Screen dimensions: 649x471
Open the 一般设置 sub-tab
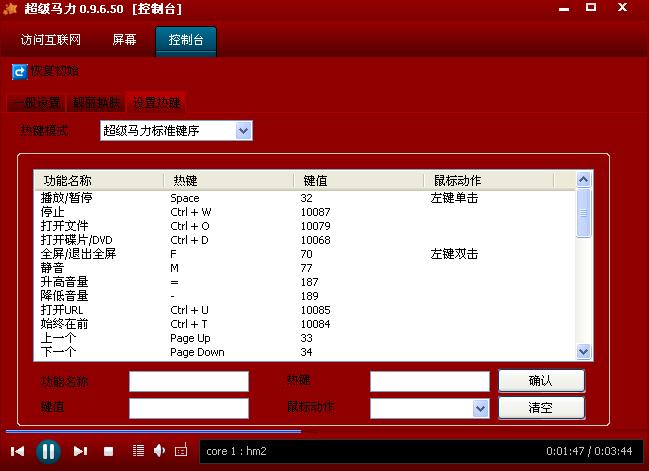point(36,103)
